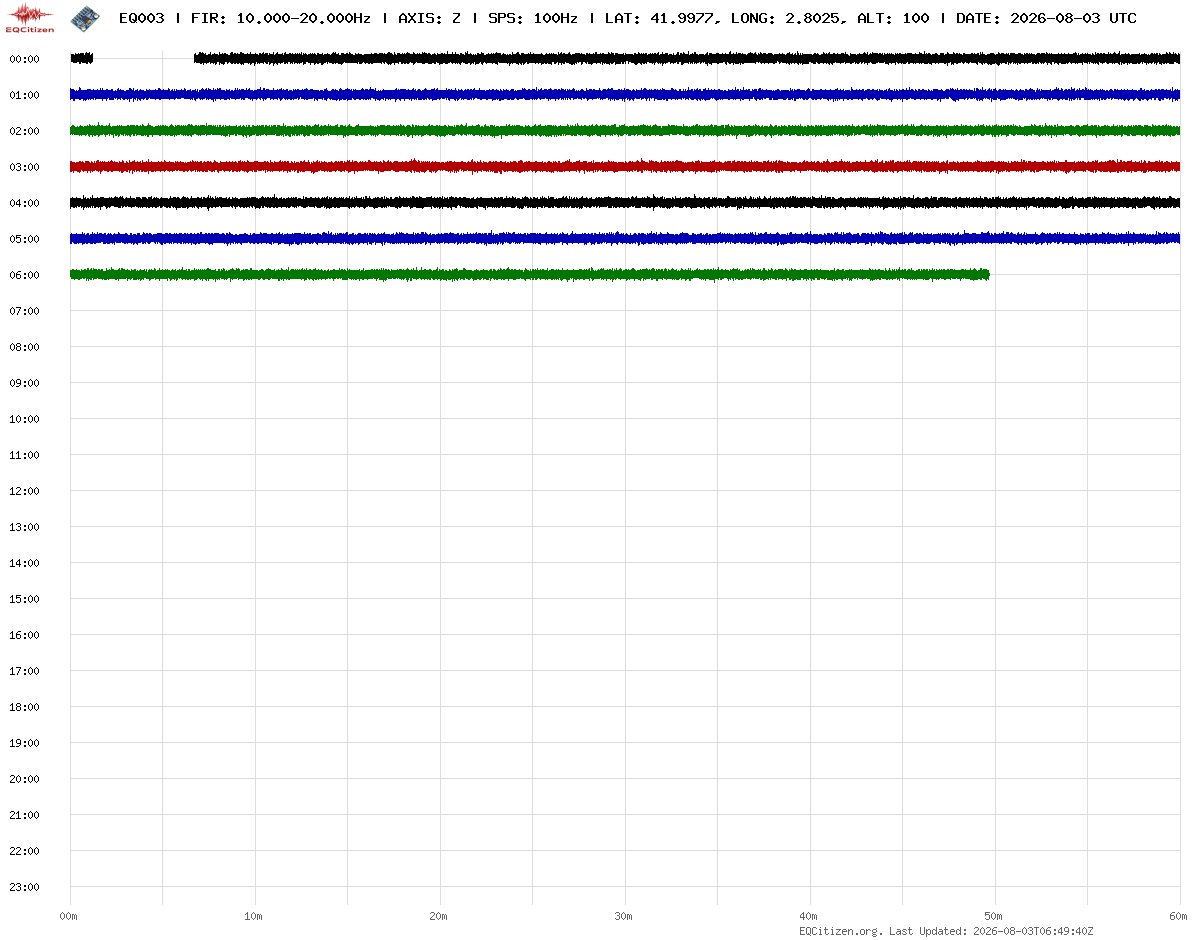Screen dimensions: 1200x940
Task: Click the DATE: 2026-08-03 UTC text
Action: click(1046, 18)
